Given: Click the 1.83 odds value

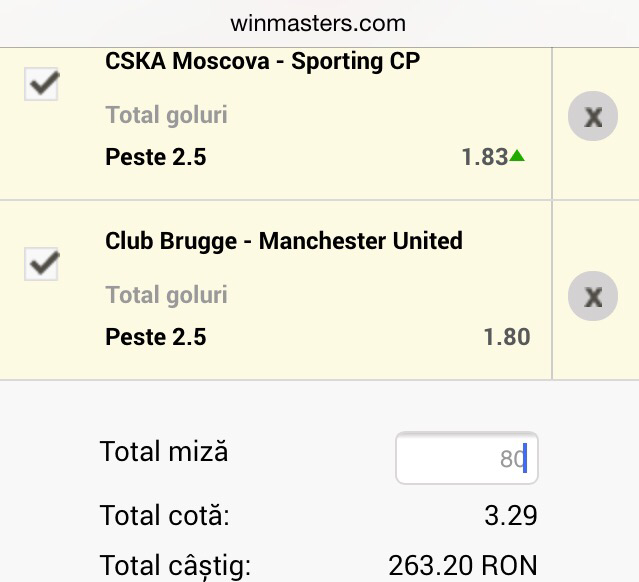Looking at the screenshot, I should point(484,157).
